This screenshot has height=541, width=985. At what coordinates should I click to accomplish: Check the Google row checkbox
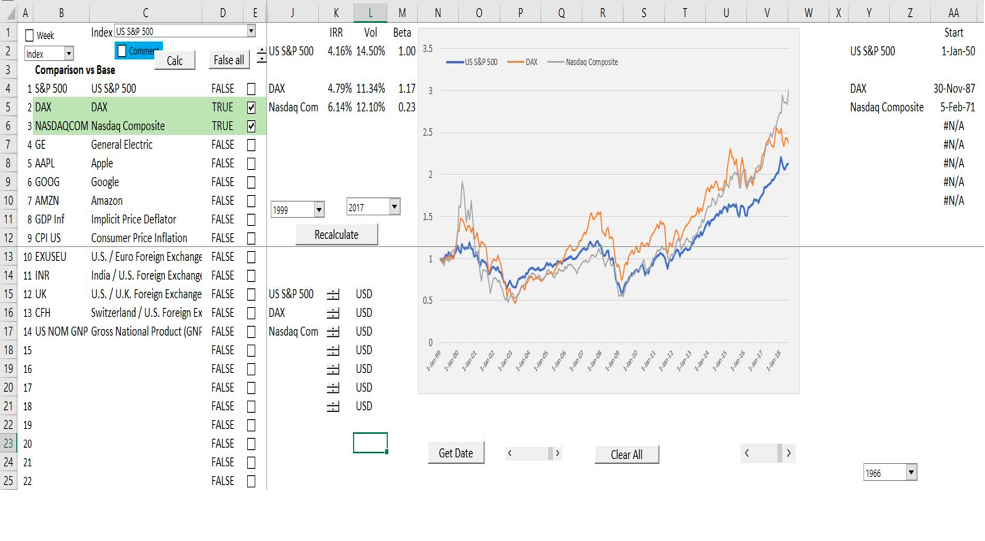(251, 182)
